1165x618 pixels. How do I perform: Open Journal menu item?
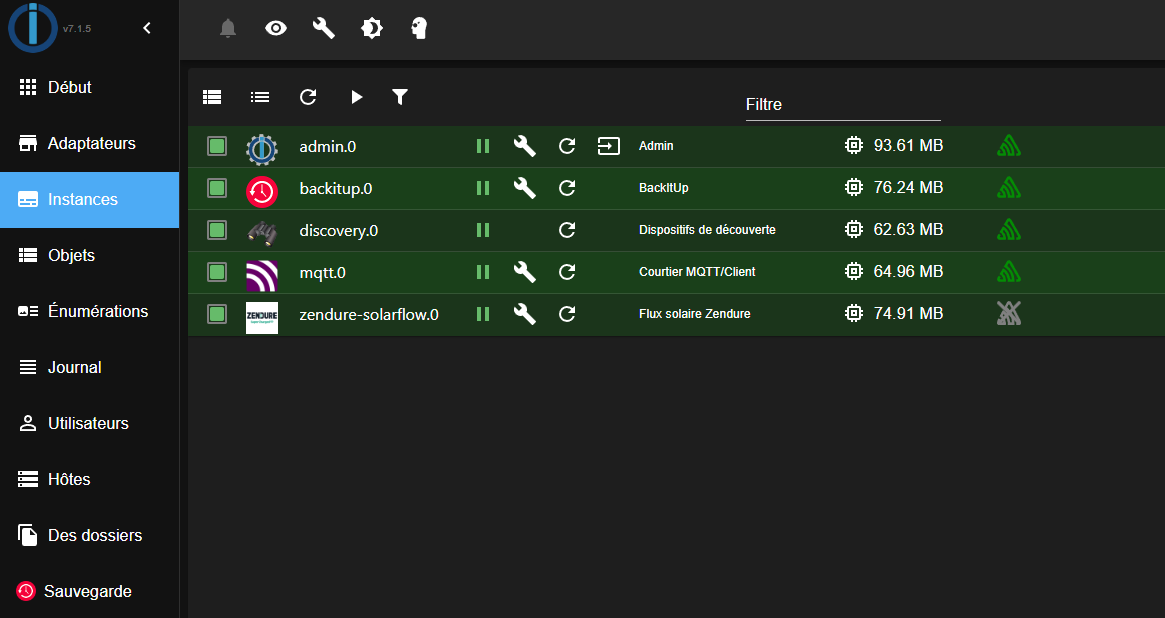(89, 368)
